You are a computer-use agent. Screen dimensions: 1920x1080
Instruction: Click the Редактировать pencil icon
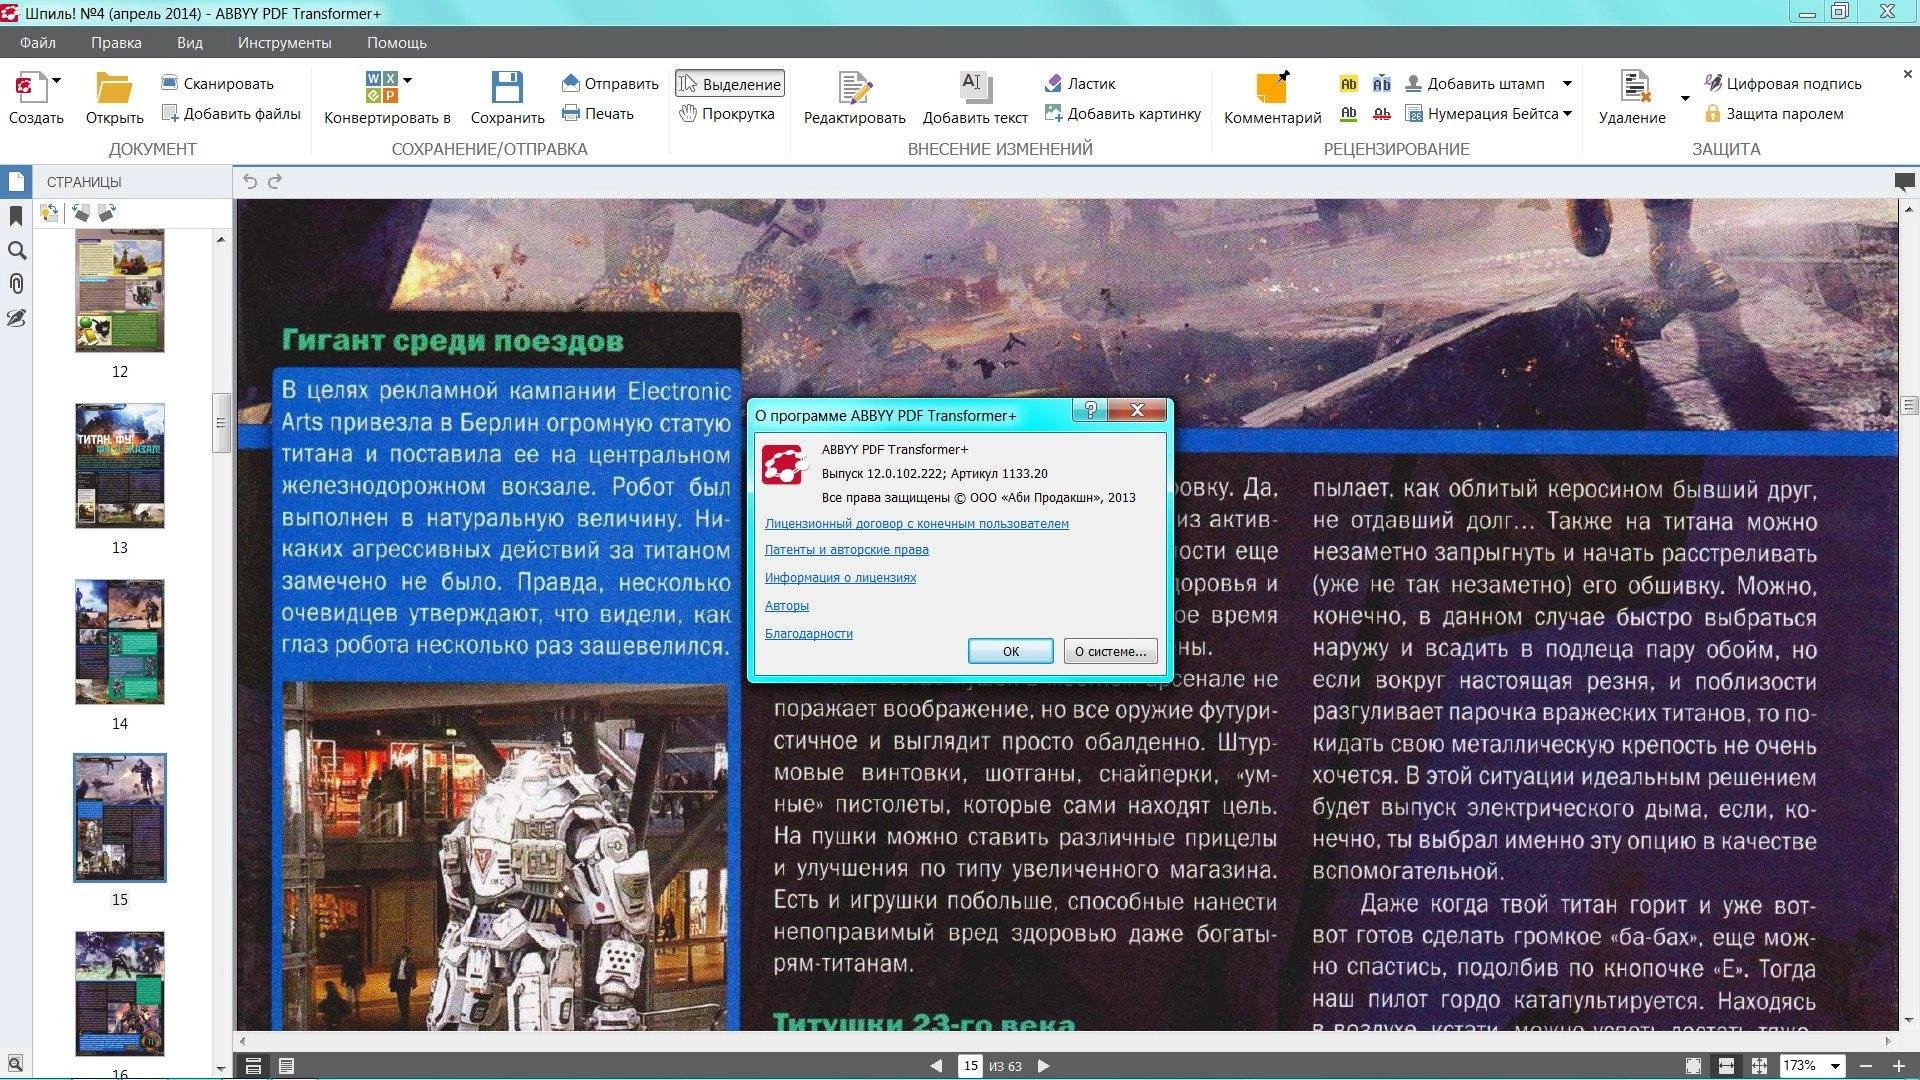click(x=855, y=88)
